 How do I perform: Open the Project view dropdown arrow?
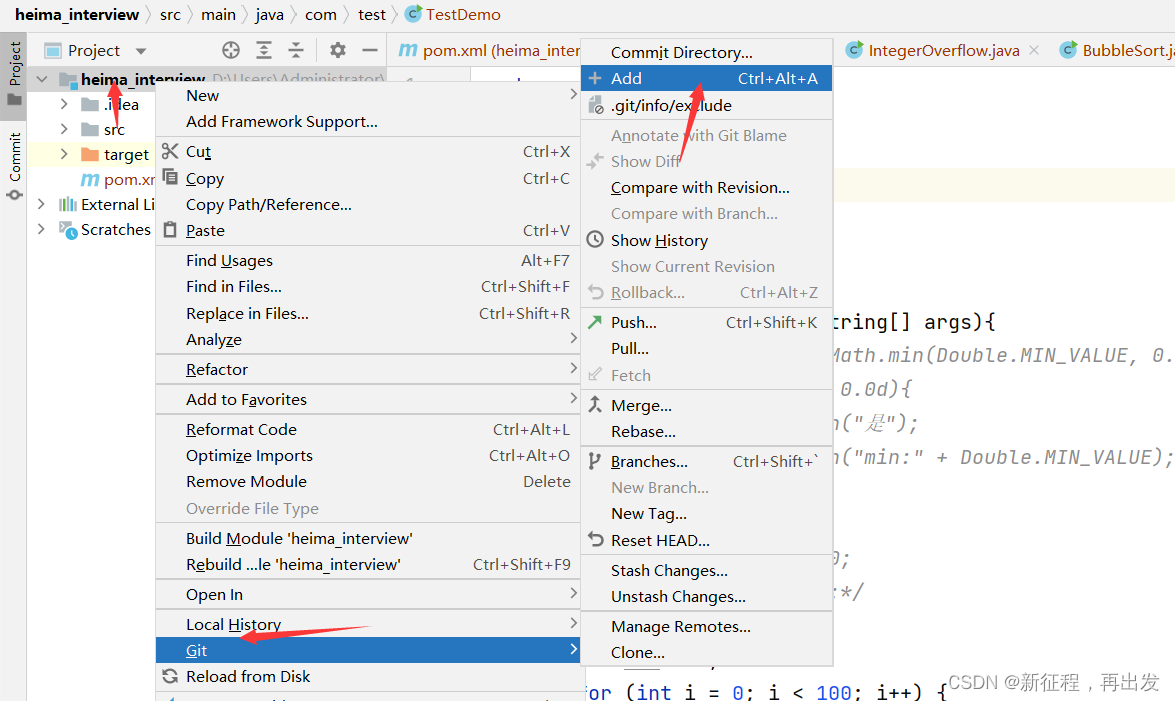pos(141,51)
